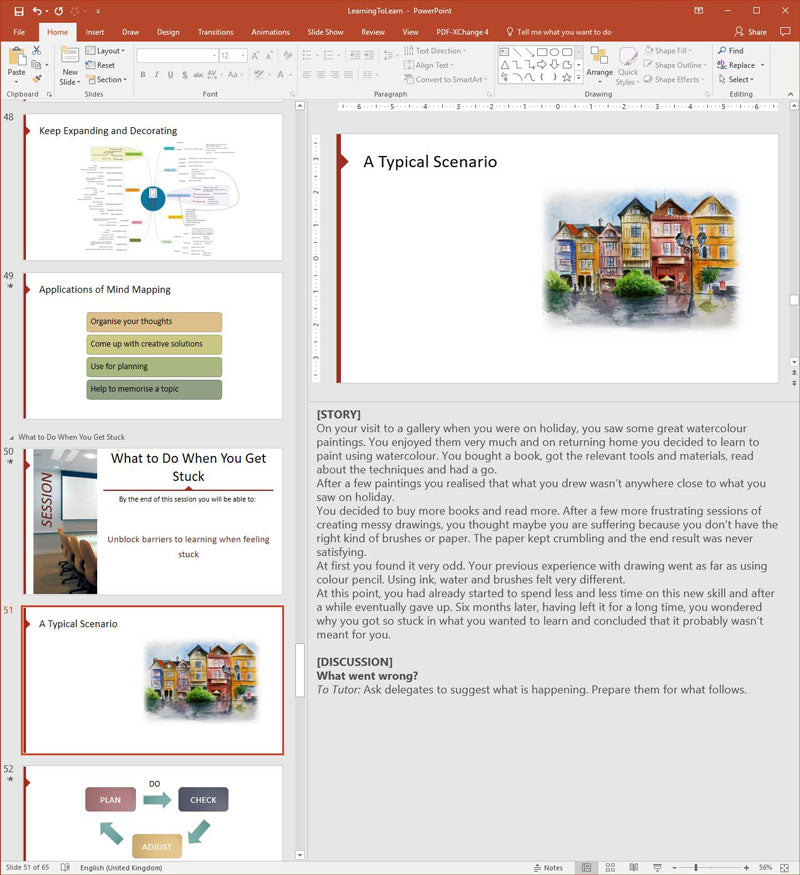Toggle Strikethrough on text
Image resolution: width=800 pixels, height=875 pixels.
tap(198, 74)
